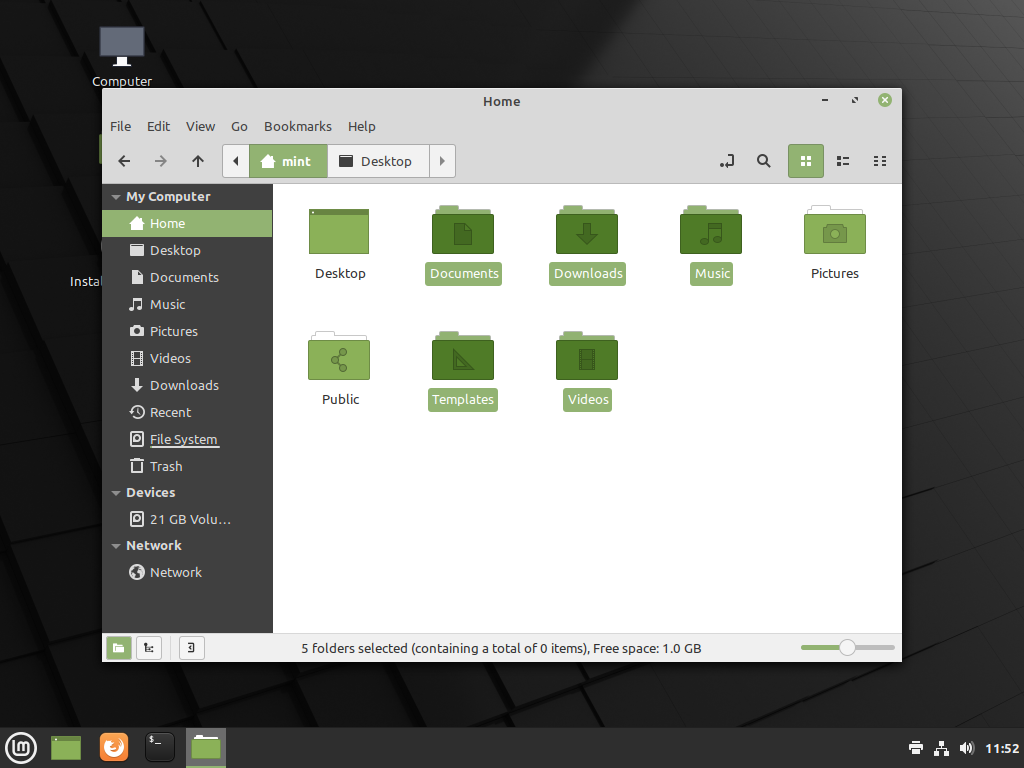The height and width of the screenshot is (768, 1024).
Task: Toggle the location entry path button
Action: pyautogui.click(x=727, y=161)
